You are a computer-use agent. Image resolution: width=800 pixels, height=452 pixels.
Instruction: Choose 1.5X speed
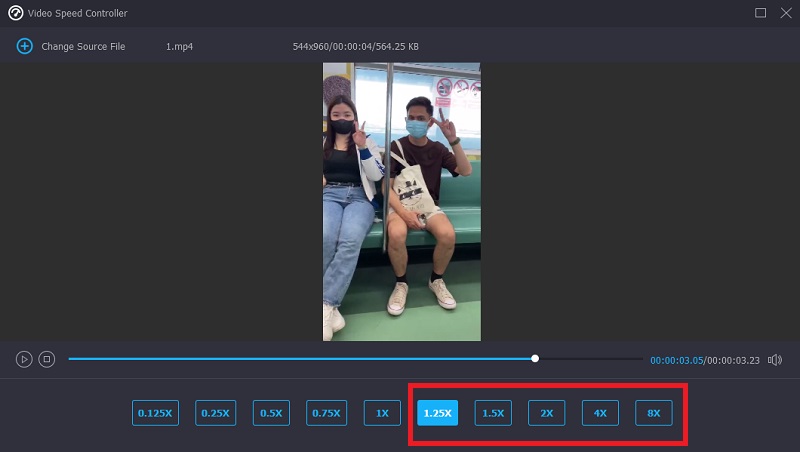(x=493, y=413)
